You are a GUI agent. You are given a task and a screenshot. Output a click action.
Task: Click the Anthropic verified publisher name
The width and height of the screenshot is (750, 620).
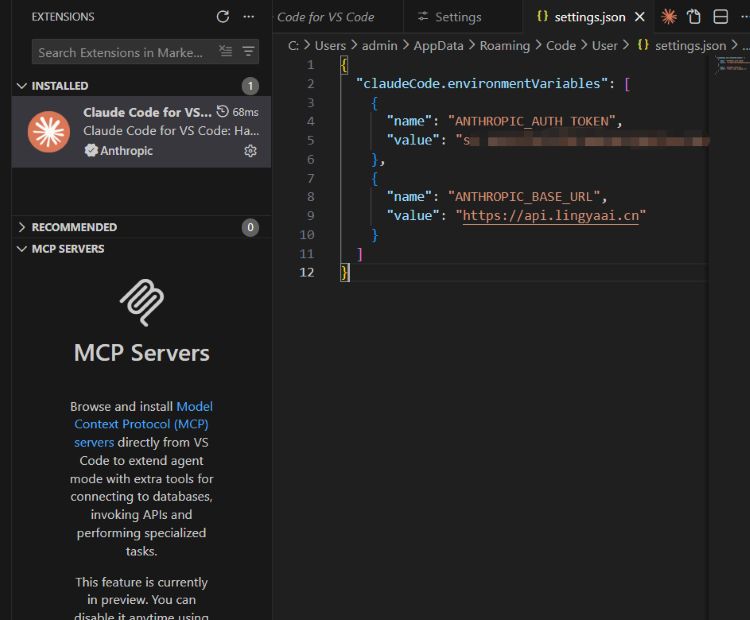pyautogui.click(x=127, y=151)
